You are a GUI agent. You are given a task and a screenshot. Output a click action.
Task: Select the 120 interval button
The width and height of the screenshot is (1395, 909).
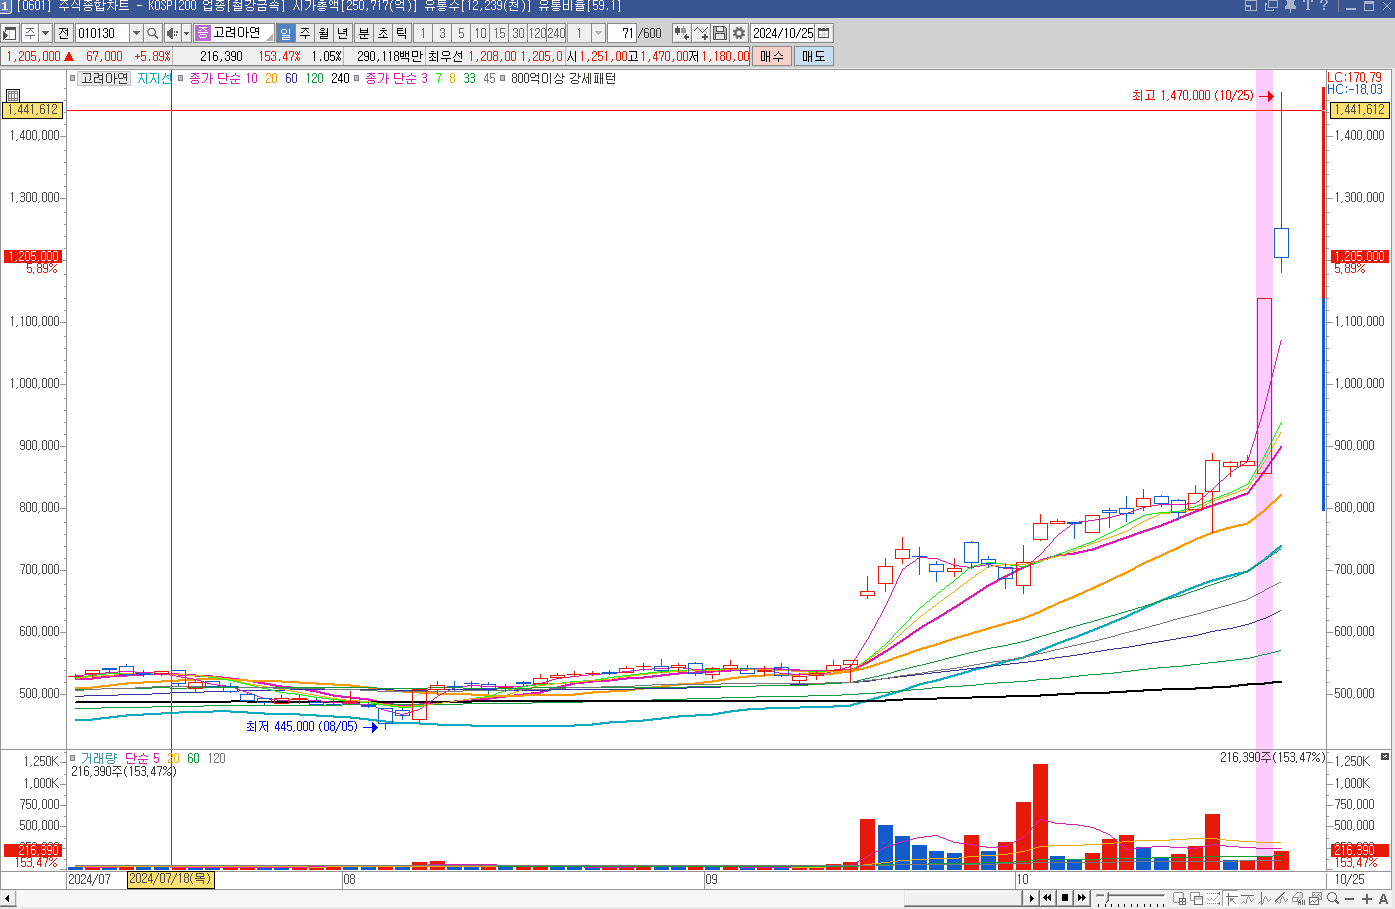point(537,33)
